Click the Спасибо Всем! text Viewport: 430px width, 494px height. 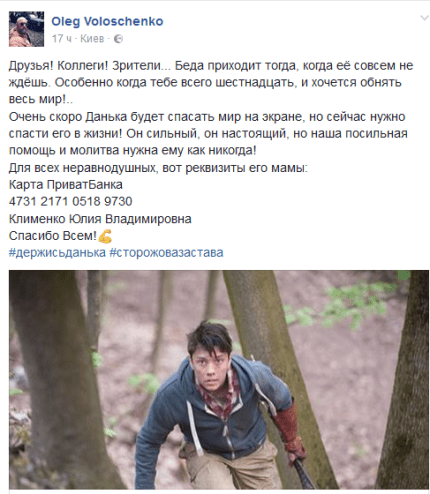point(53,236)
